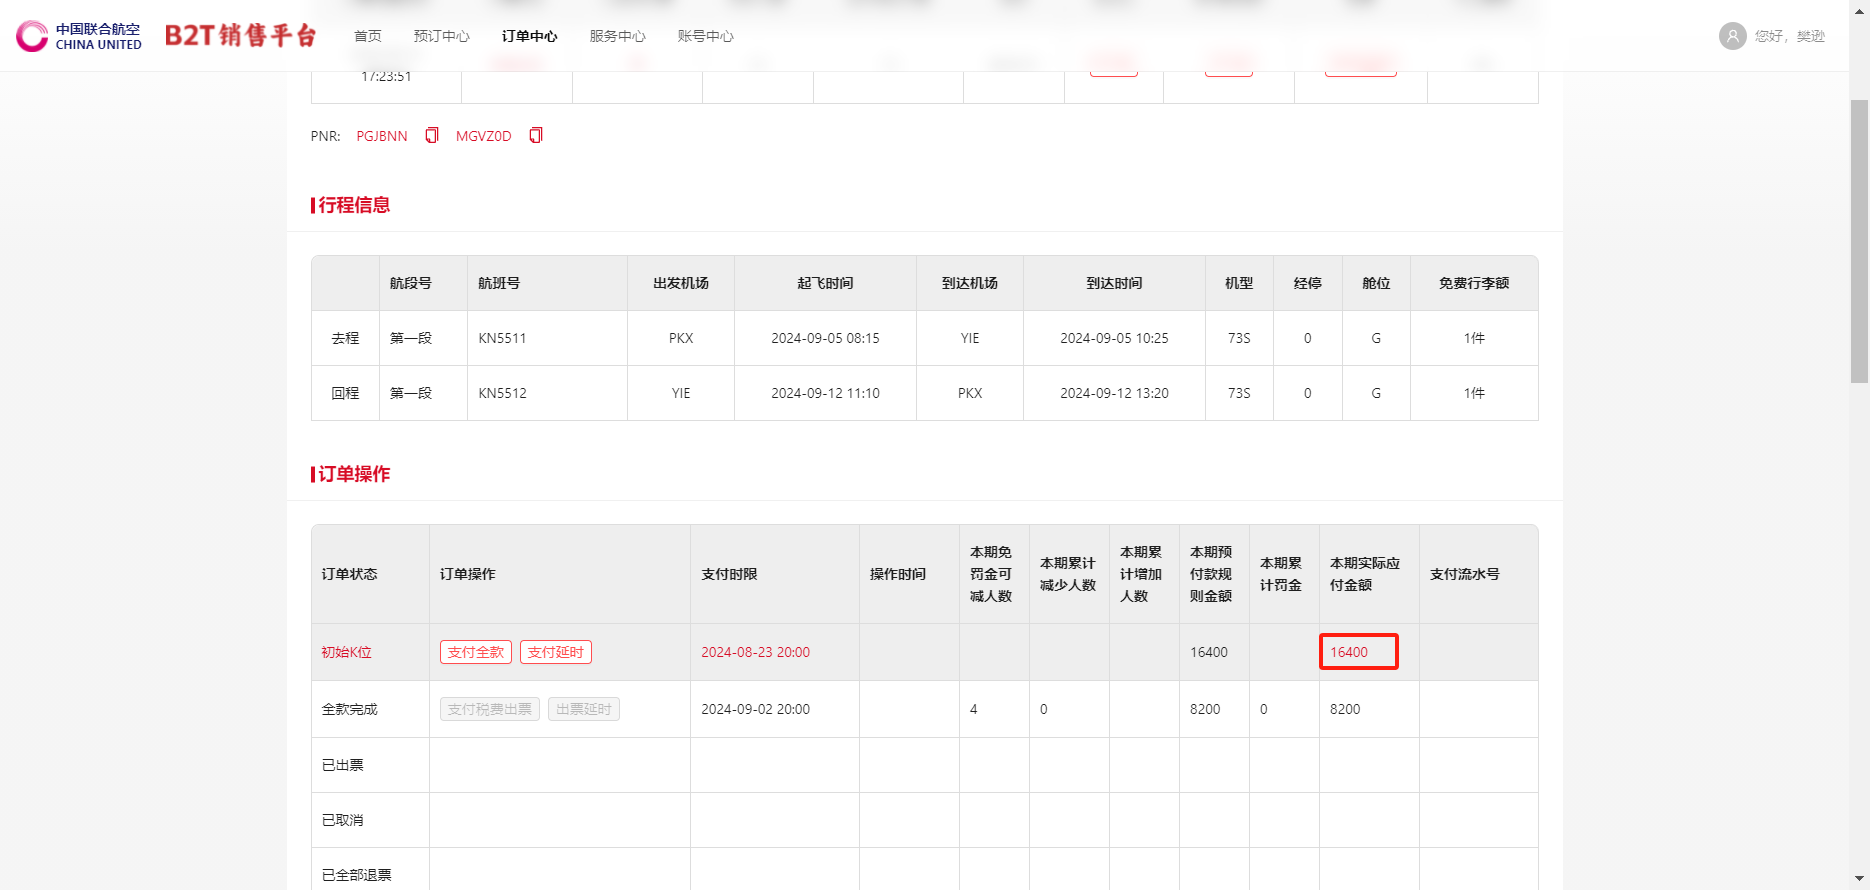Click the PGJBNN PNR link

click(382, 136)
